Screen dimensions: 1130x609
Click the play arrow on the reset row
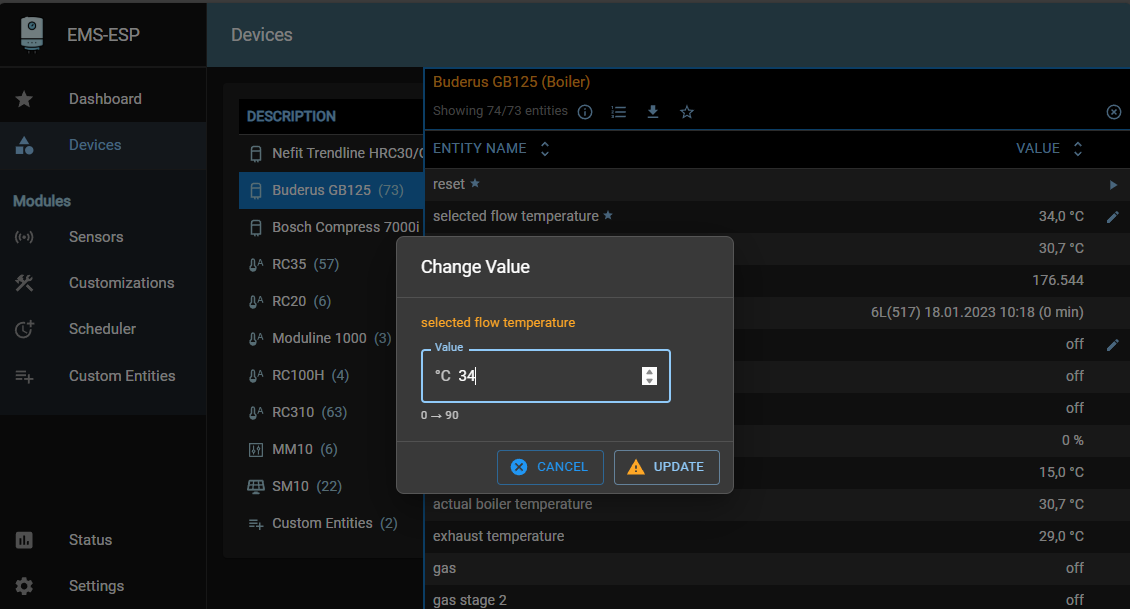tap(1113, 185)
